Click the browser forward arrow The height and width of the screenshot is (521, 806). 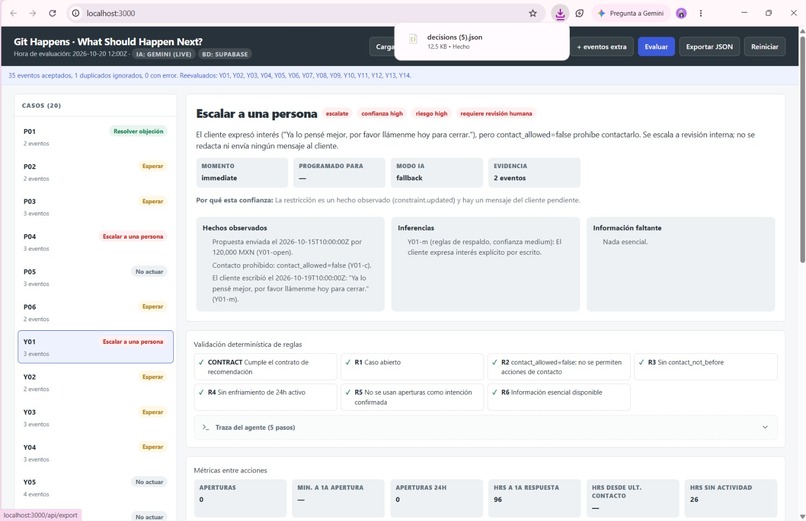click(x=33, y=13)
